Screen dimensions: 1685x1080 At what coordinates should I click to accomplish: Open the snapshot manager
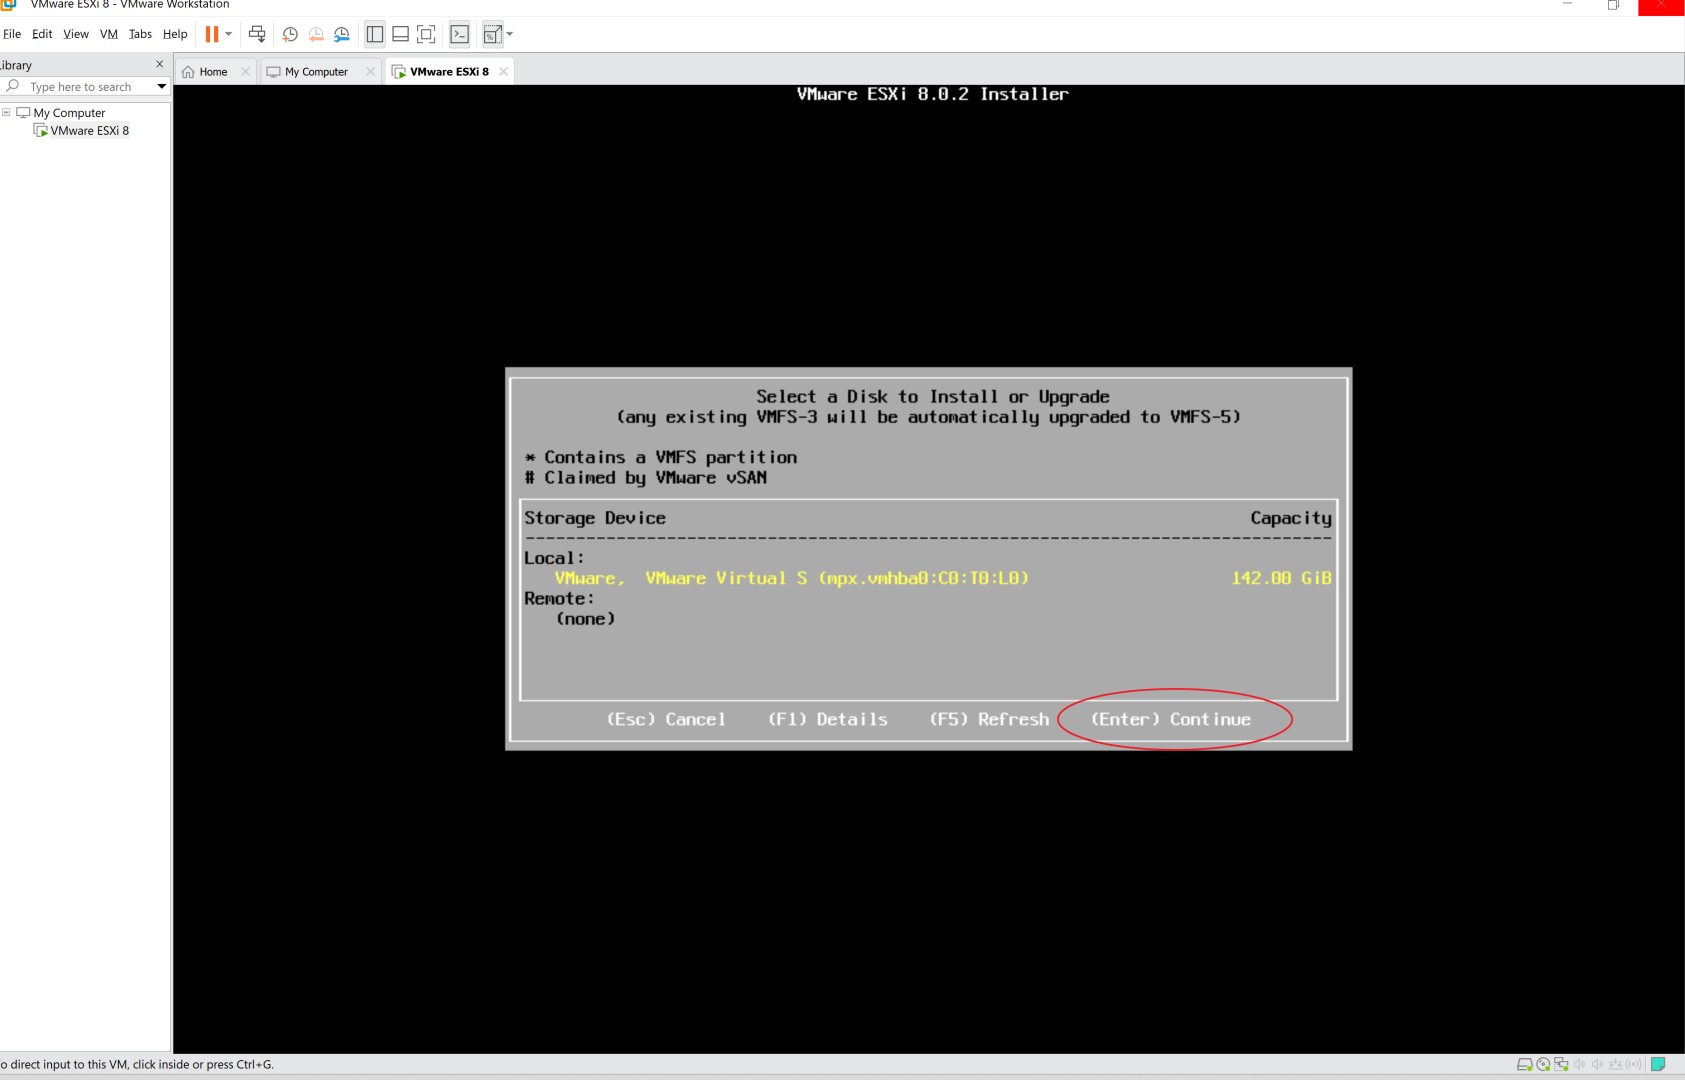coord(342,34)
